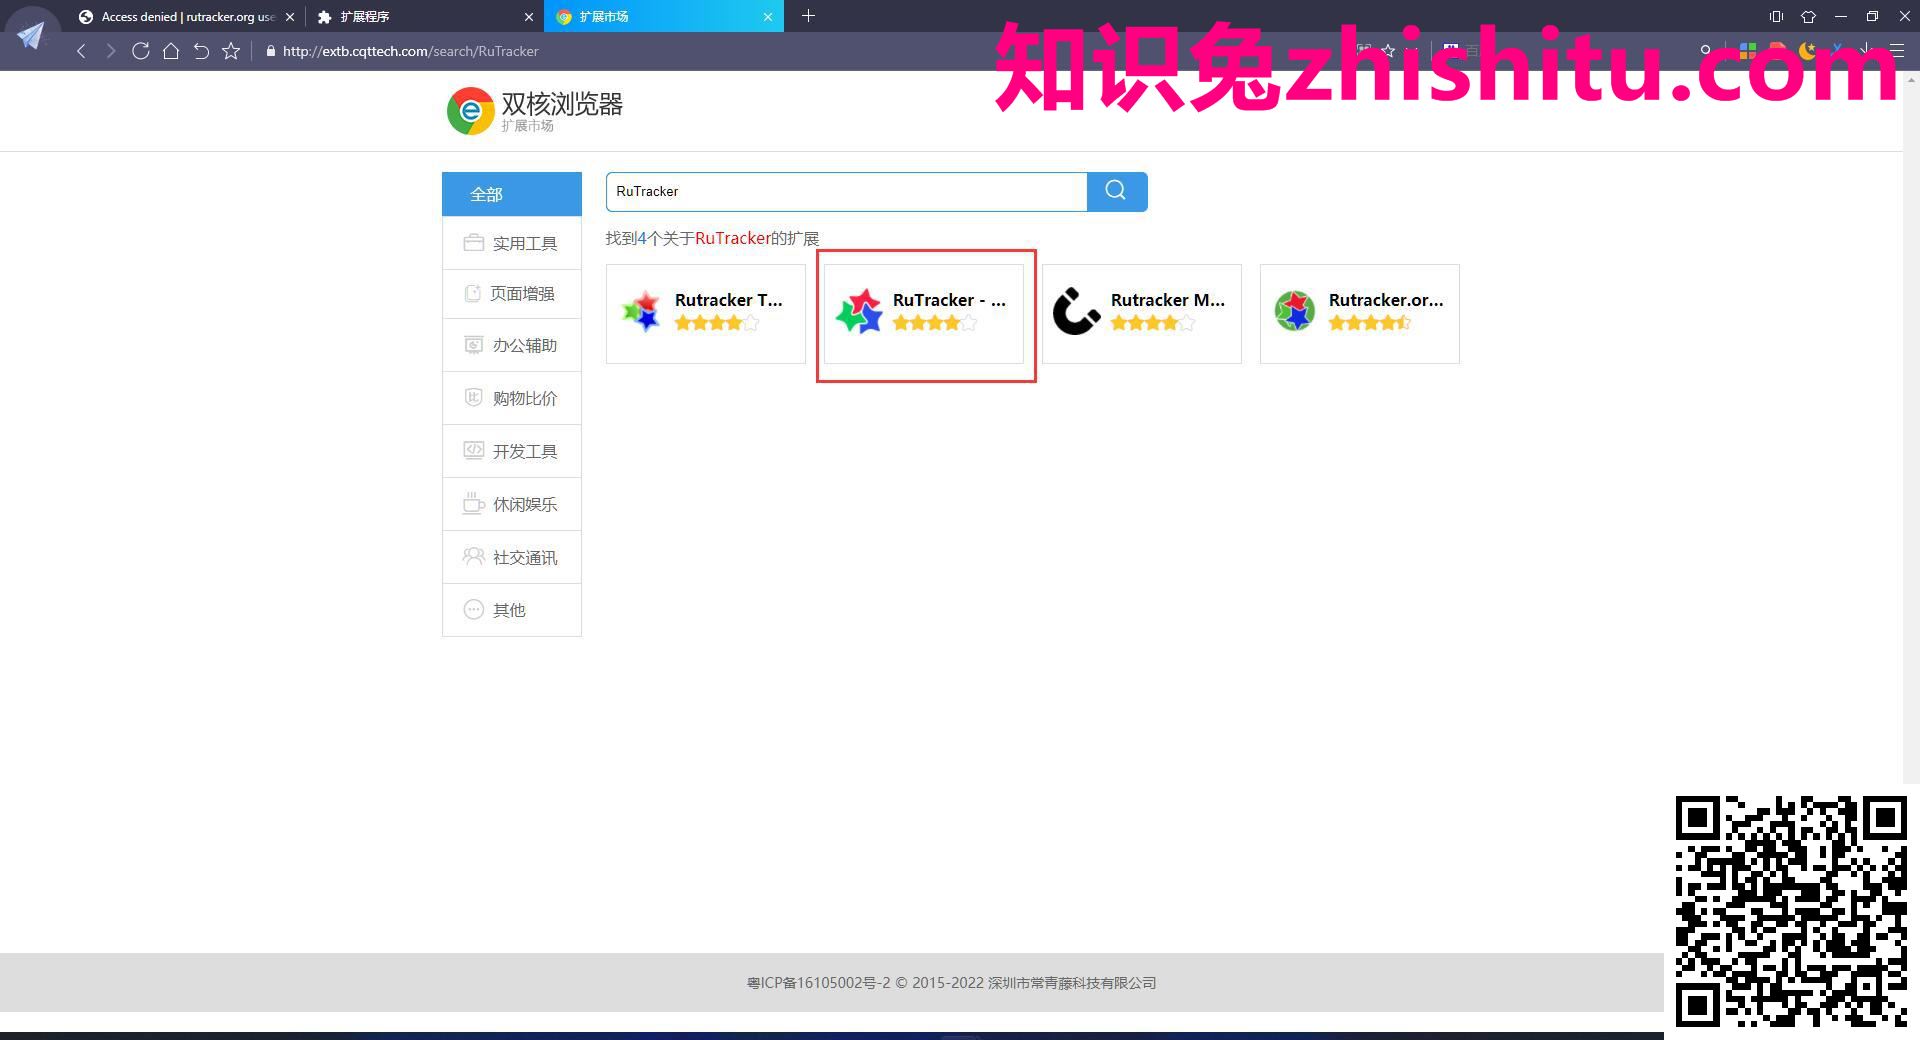Go forward in browser history
Image resolution: width=1920 pixels, height=1040 pixels.
coord(111,51)
